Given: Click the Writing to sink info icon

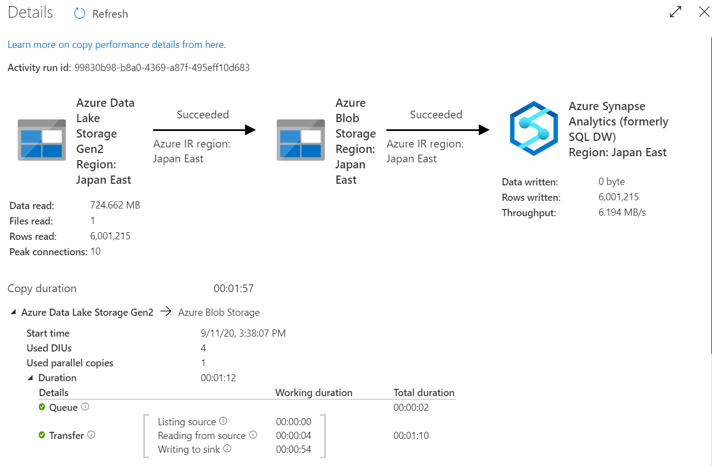Looking at the screenshot, I should pyautogui.click(x=227, y=448).
